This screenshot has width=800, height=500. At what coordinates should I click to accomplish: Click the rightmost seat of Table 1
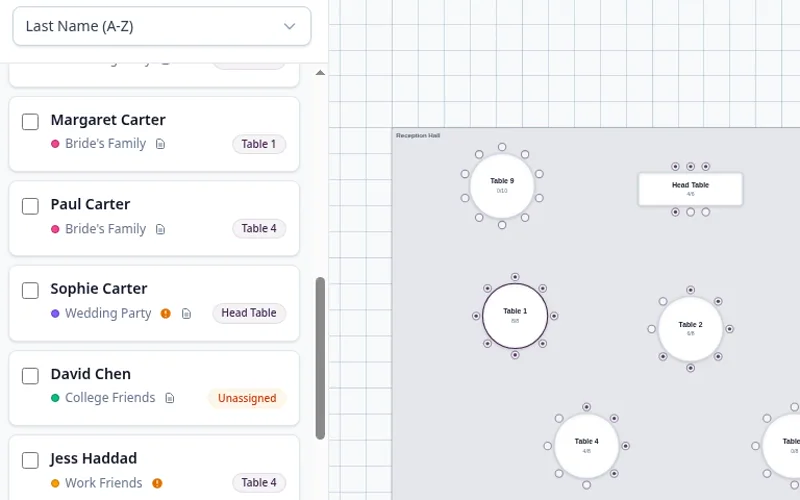[x=554, y=316]
